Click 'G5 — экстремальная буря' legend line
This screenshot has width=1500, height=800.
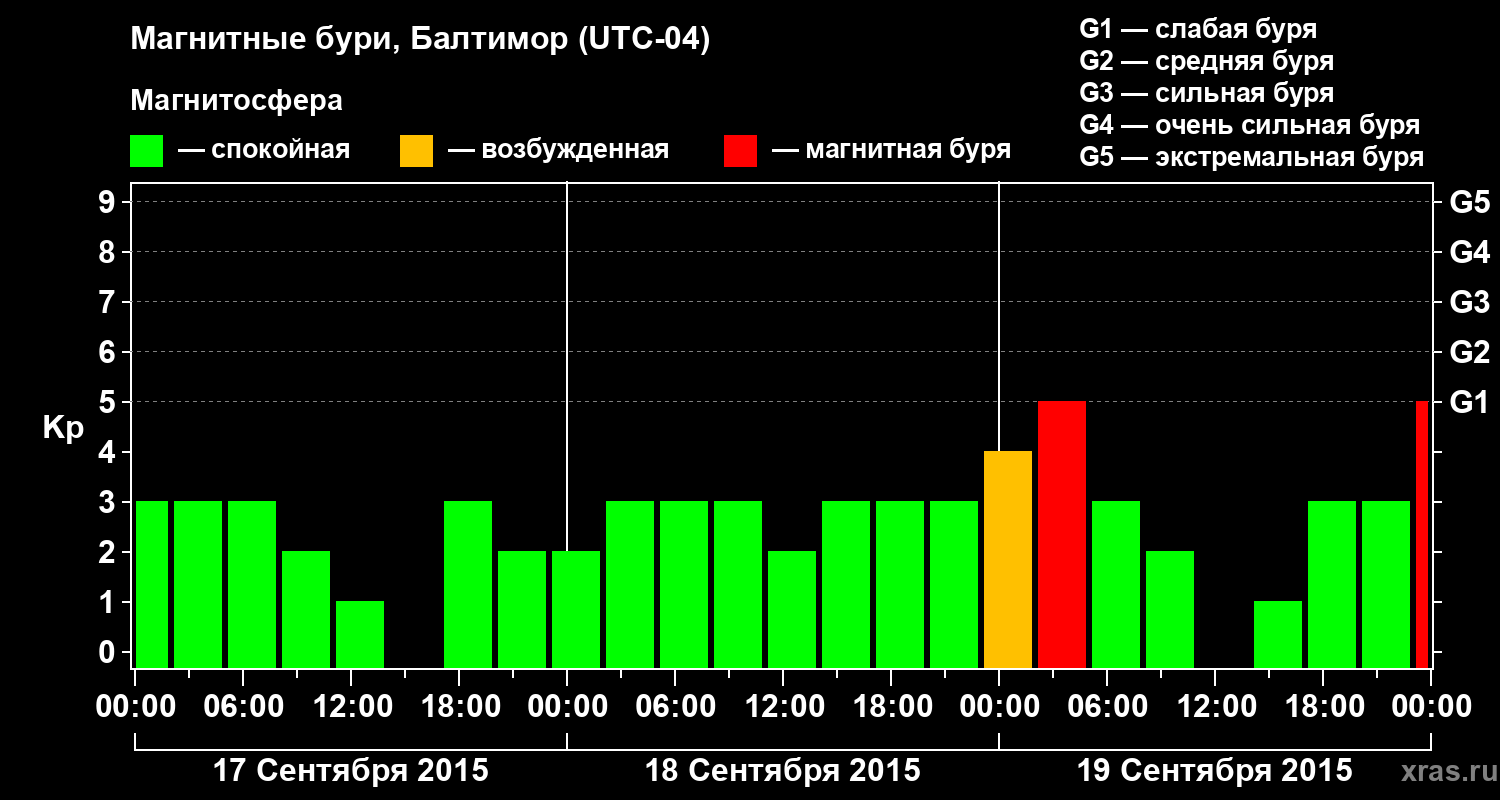[x=1251, y=157]
